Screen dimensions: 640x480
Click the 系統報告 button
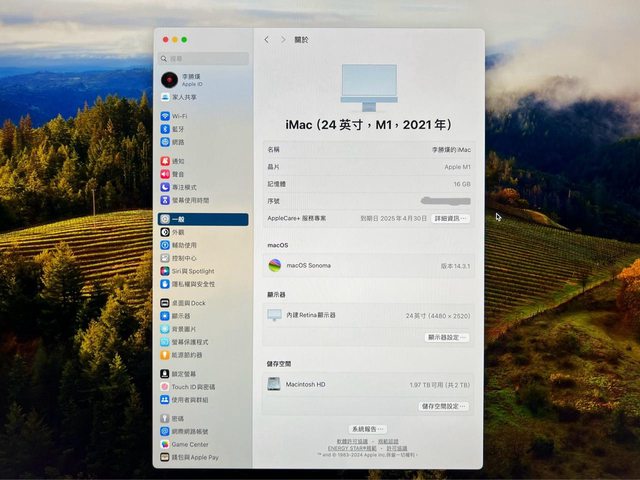click(x=368, y=429)
